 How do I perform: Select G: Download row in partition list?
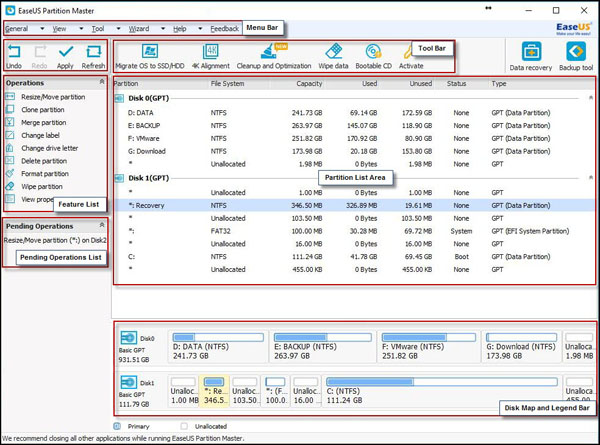point(354,151)
